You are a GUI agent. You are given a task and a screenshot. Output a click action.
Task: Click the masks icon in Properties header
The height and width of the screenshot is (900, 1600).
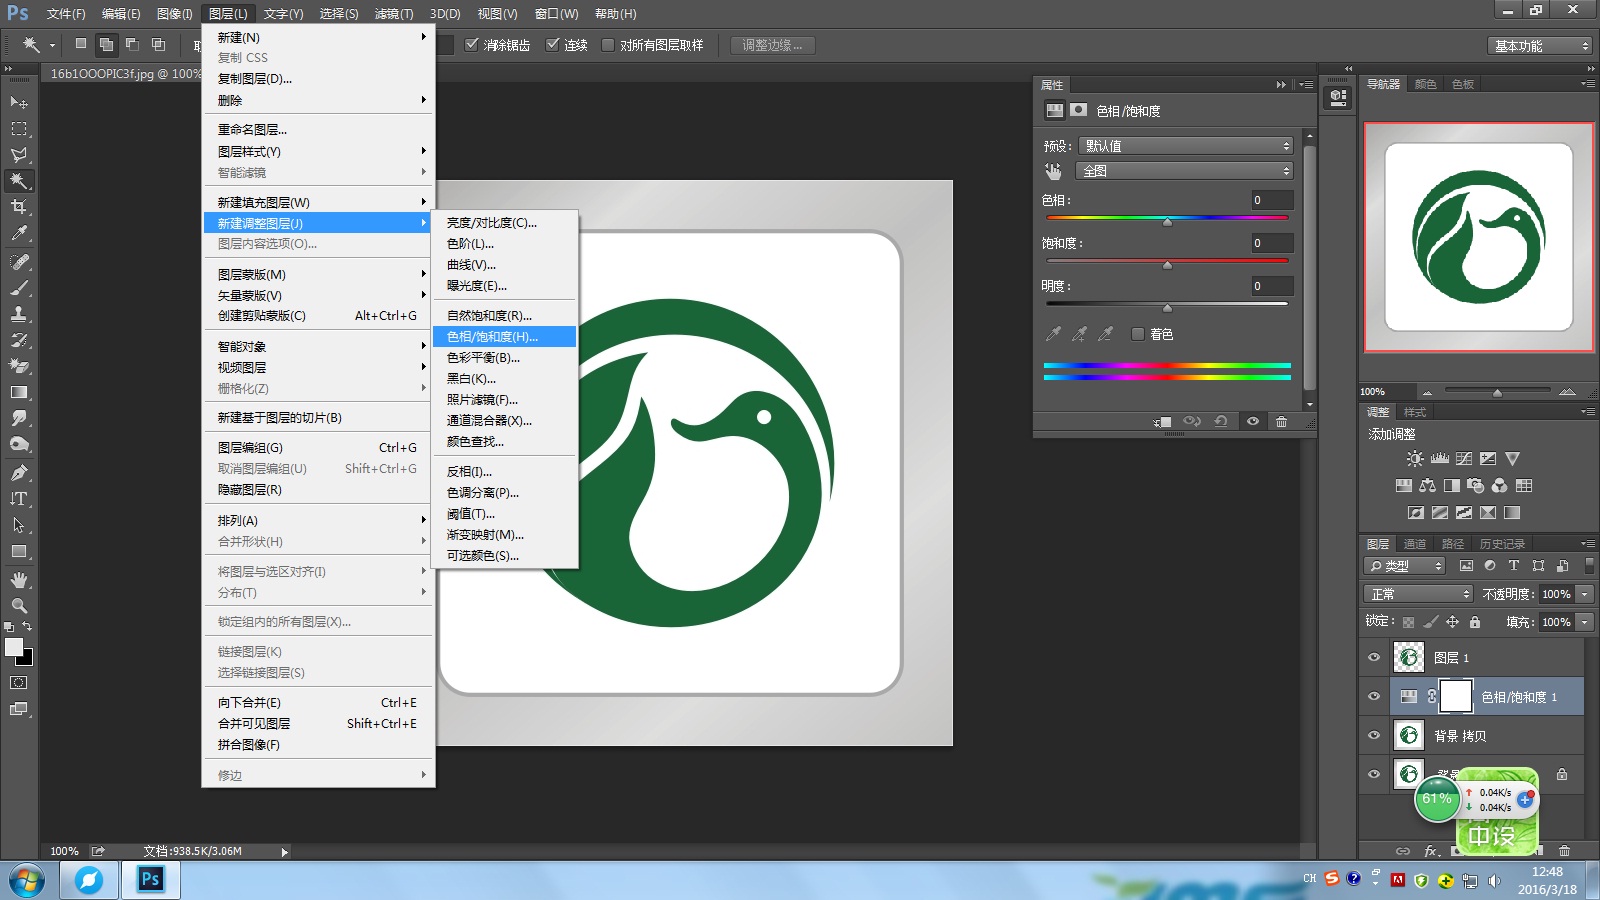[1078, 110]
